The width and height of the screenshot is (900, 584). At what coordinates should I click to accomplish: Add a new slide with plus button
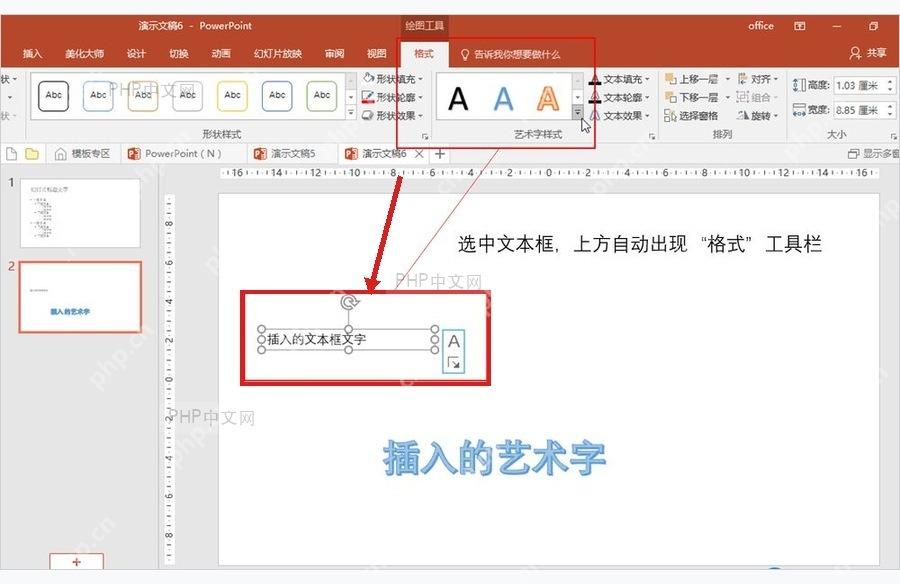(76, 562)
